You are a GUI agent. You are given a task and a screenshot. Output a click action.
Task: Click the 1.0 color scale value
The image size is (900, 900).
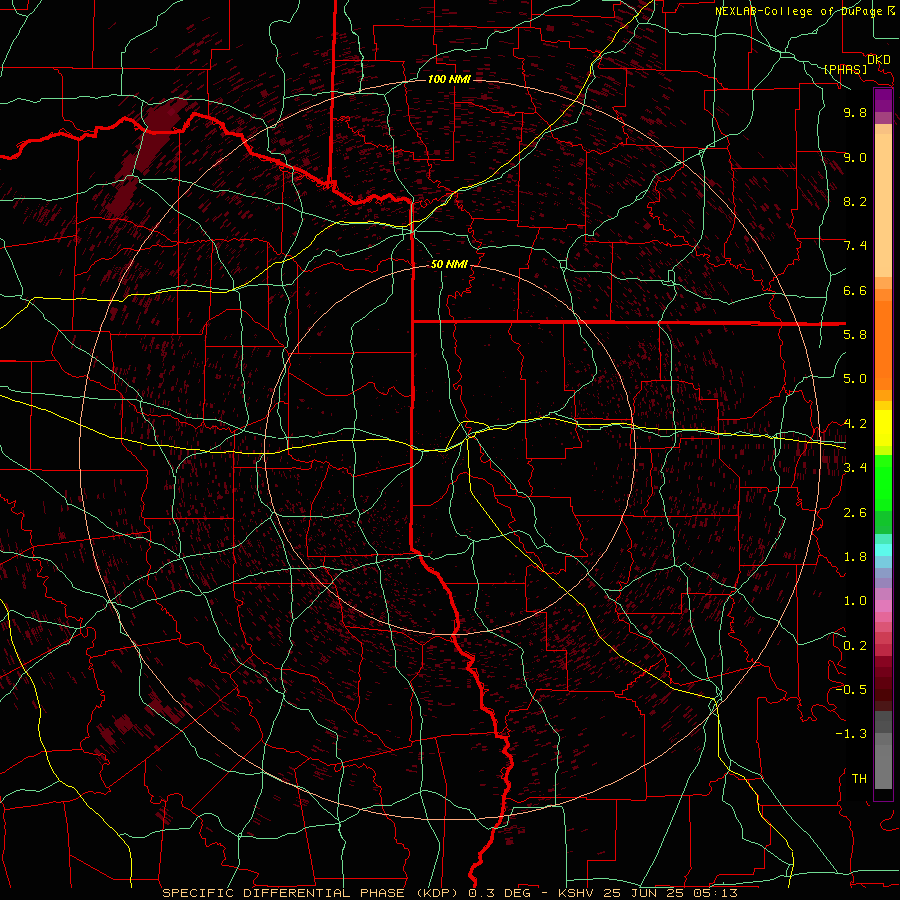pos(855,601)
